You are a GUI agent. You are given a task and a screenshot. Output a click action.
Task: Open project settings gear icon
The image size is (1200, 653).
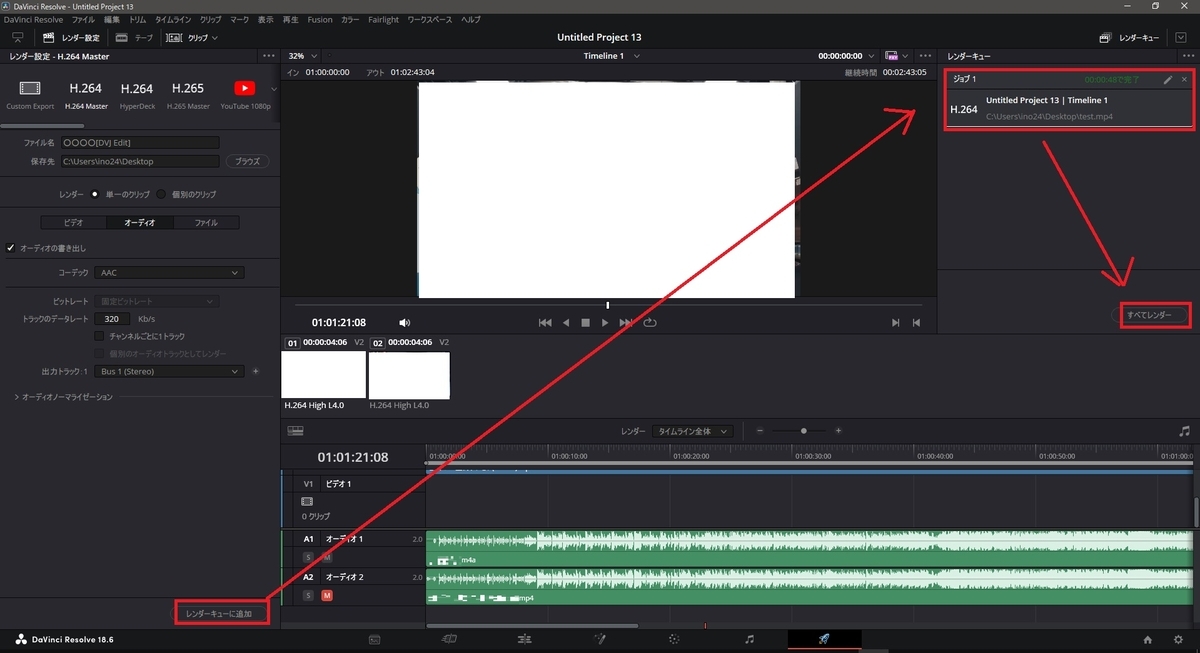click(x=1177, y=639)
